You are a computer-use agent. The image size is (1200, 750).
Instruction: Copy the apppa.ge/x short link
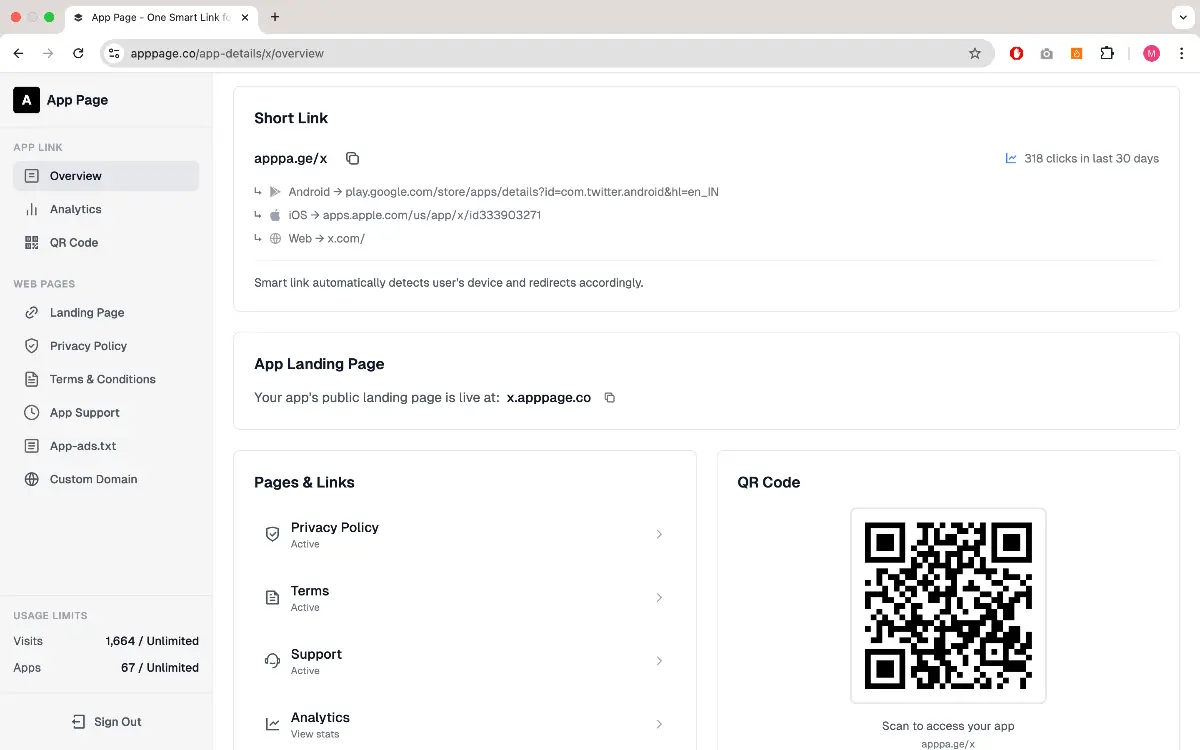352,158
